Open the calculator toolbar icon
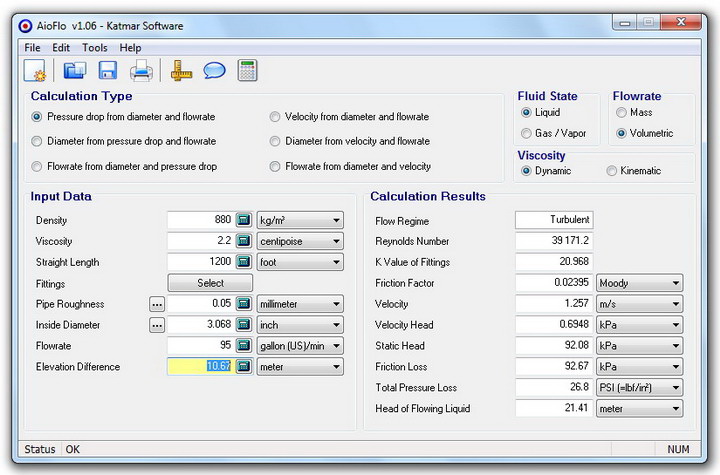This screenshot has height=475, width=720. (x=248, y=71)
